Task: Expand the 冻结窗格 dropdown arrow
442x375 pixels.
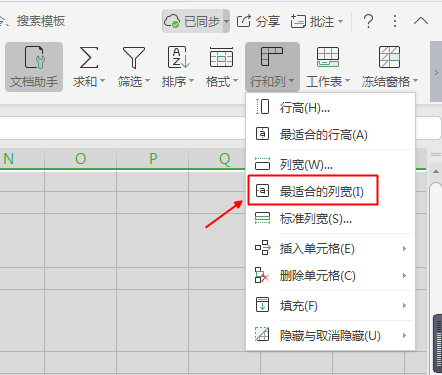Action: click(415, 81)
